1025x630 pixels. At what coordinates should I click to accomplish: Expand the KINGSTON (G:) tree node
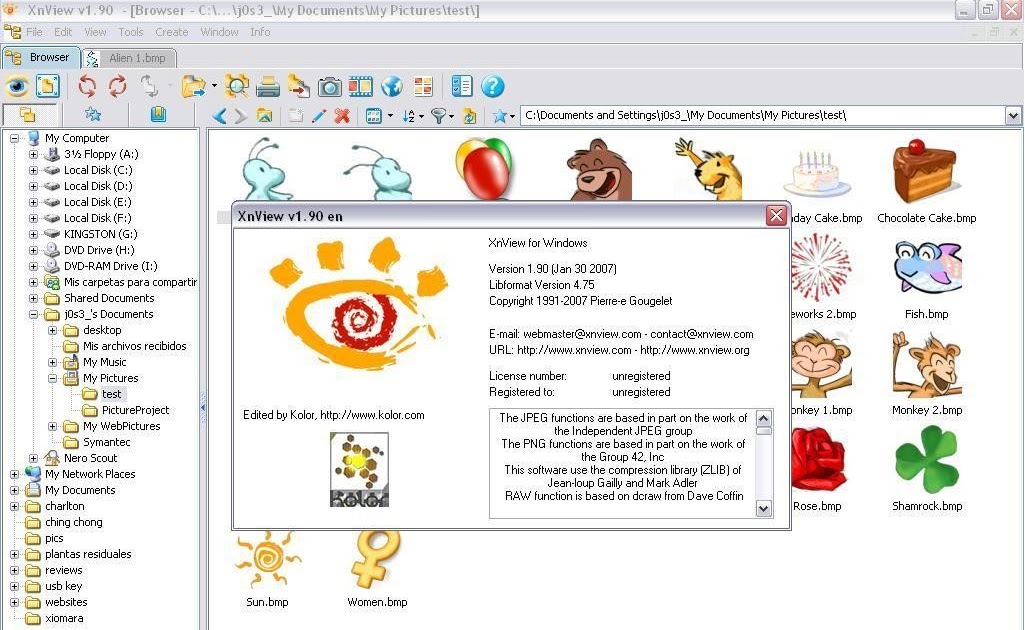click(33, 235)
